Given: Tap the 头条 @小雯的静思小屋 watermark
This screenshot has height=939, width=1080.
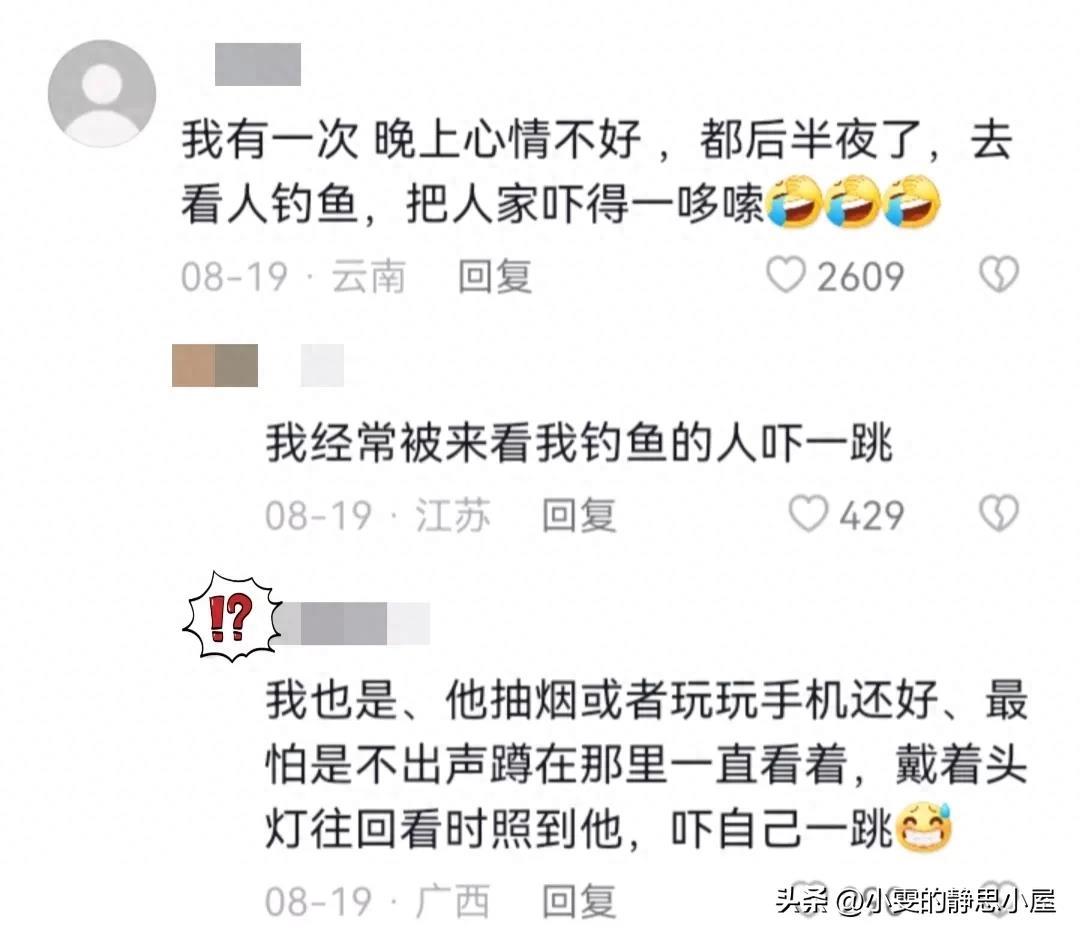Looking at the screenshot, I should pos(916,900).
